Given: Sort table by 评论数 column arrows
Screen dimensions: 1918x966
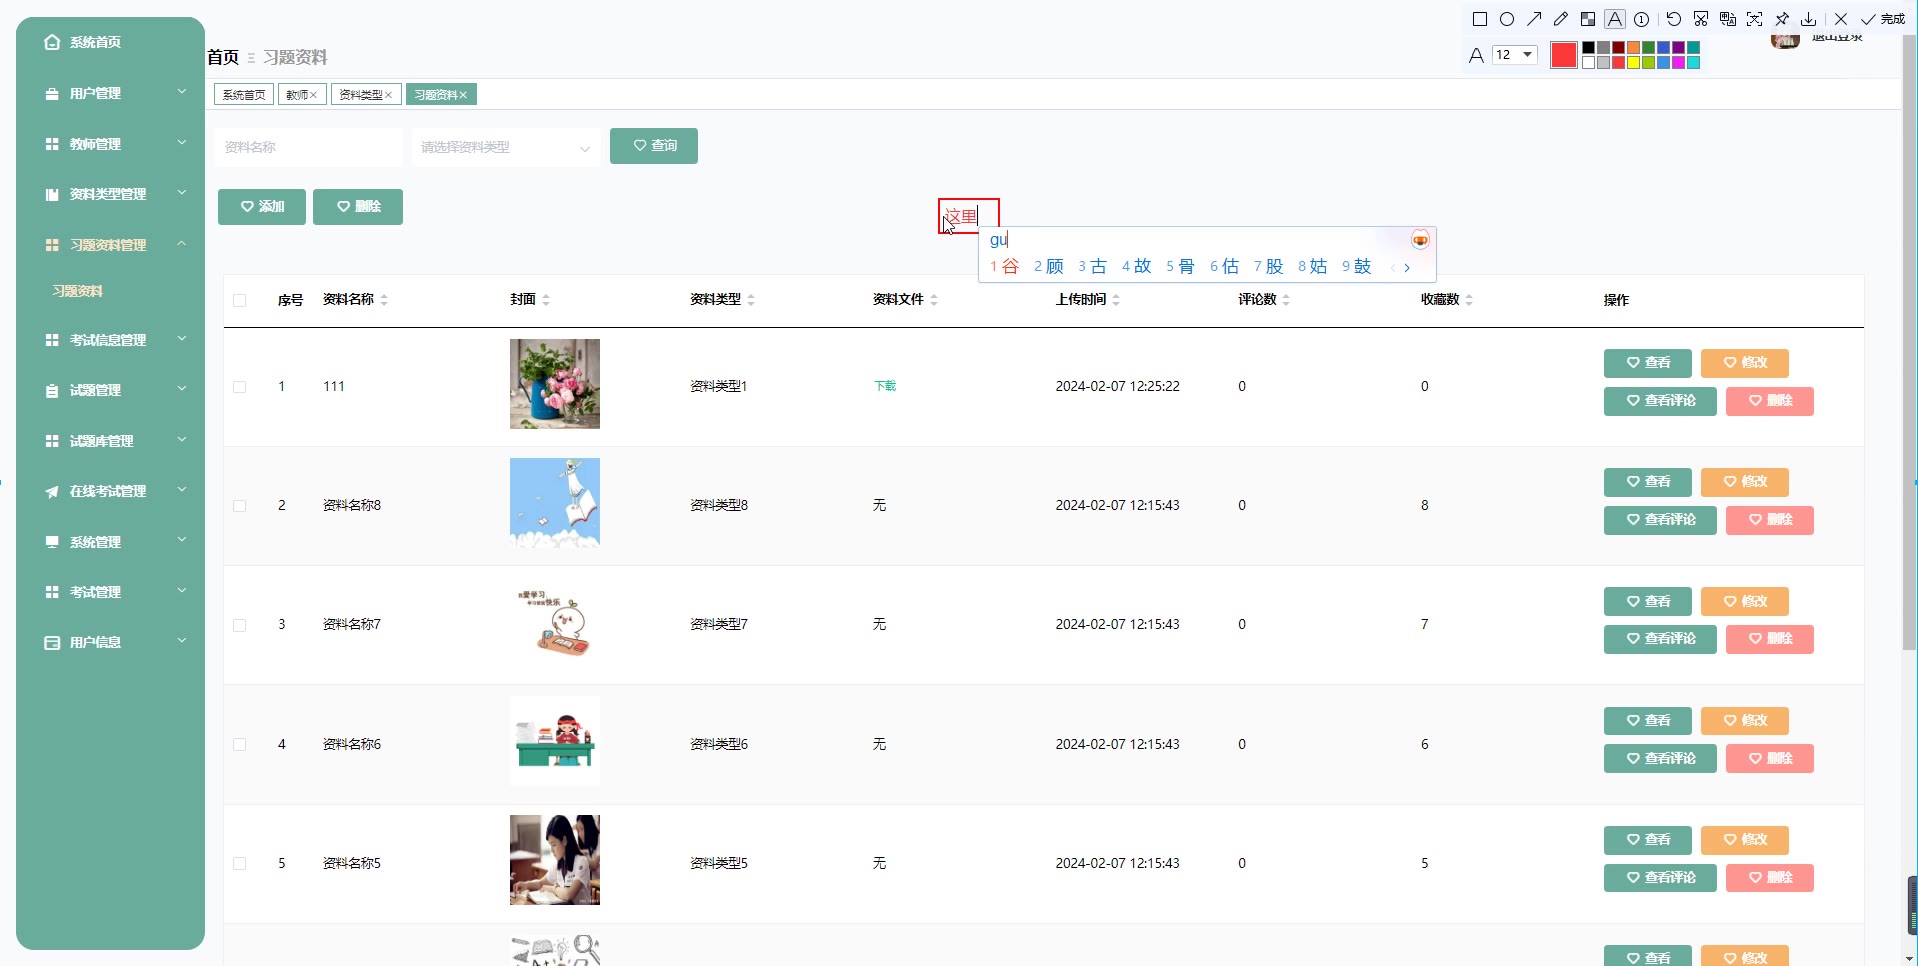Looking at the screenshot, I should coord(1286,300).
